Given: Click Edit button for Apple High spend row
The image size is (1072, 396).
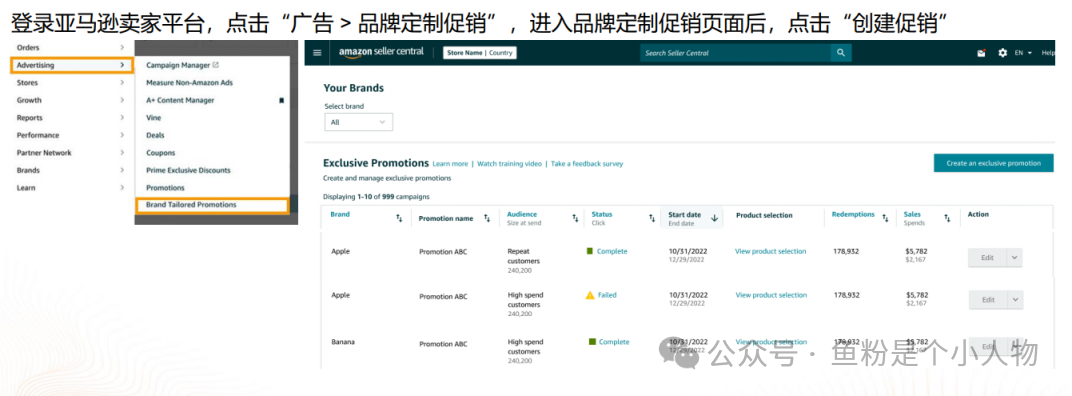Looking at the screenshot, I should [x=988, y=300].
